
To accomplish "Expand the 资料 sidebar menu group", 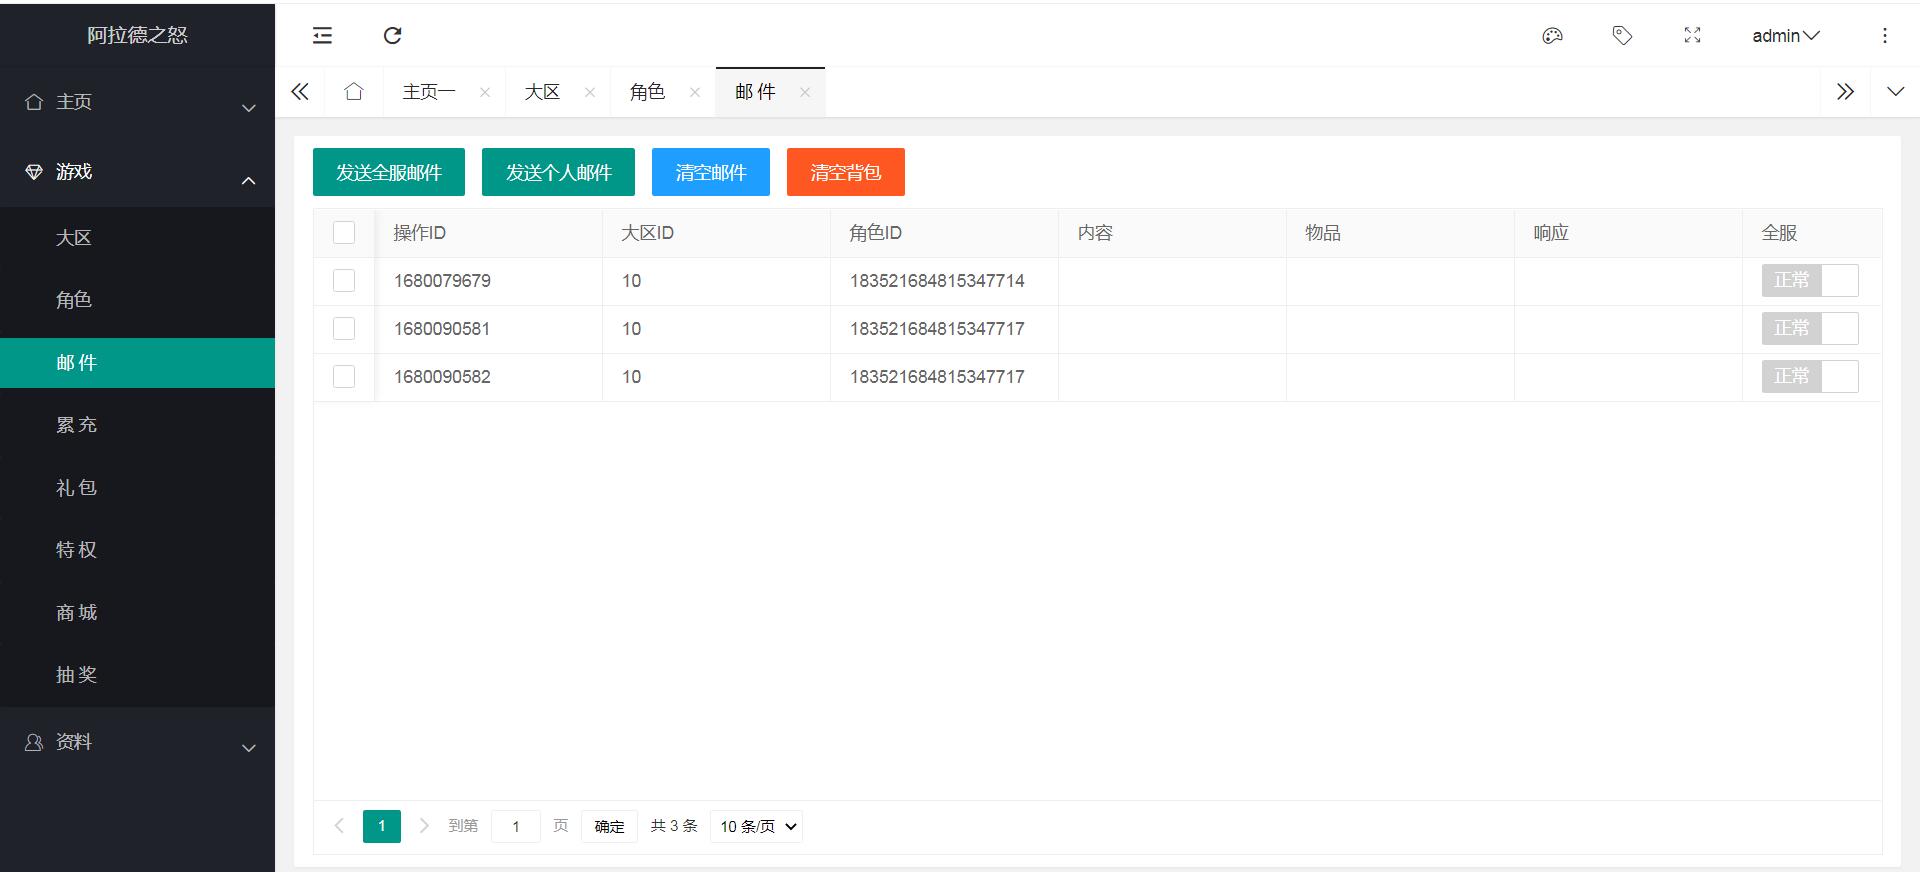I will click(x=137, y=742).
